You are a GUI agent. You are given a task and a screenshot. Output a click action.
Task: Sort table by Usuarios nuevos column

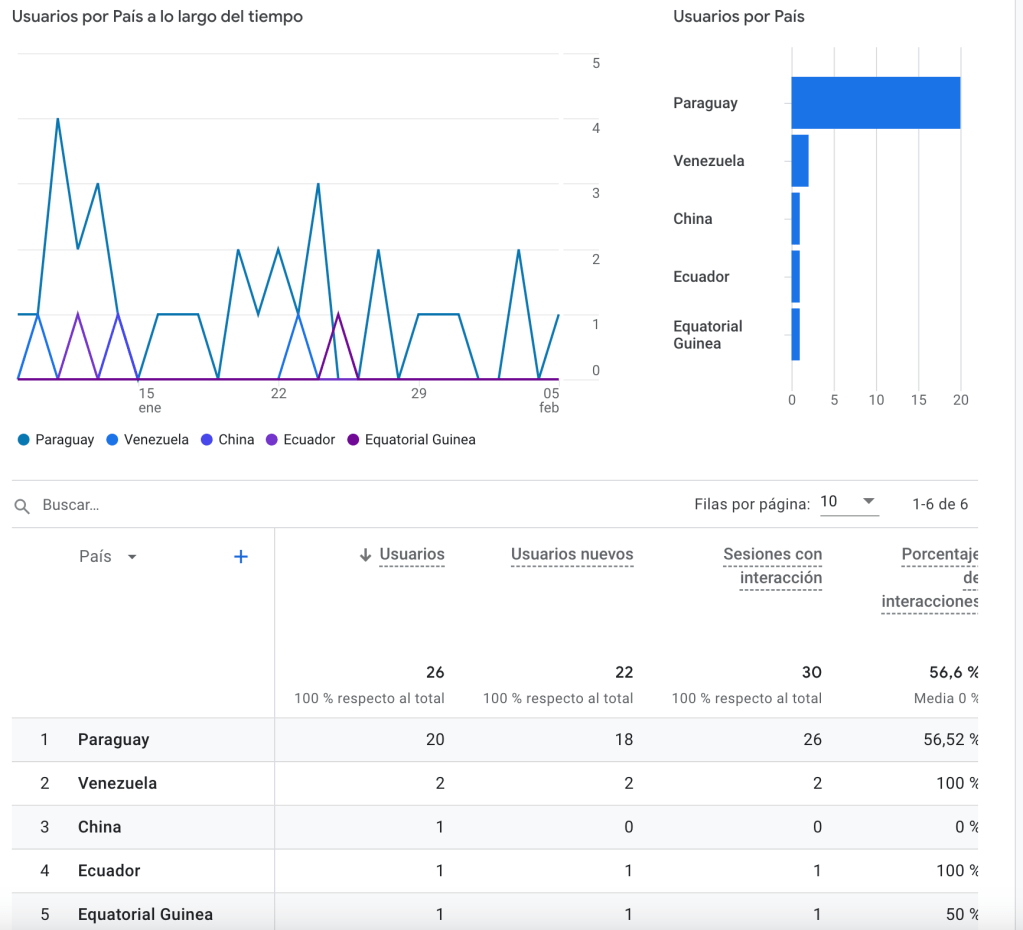pyautogui.click(x=572, y=555)
